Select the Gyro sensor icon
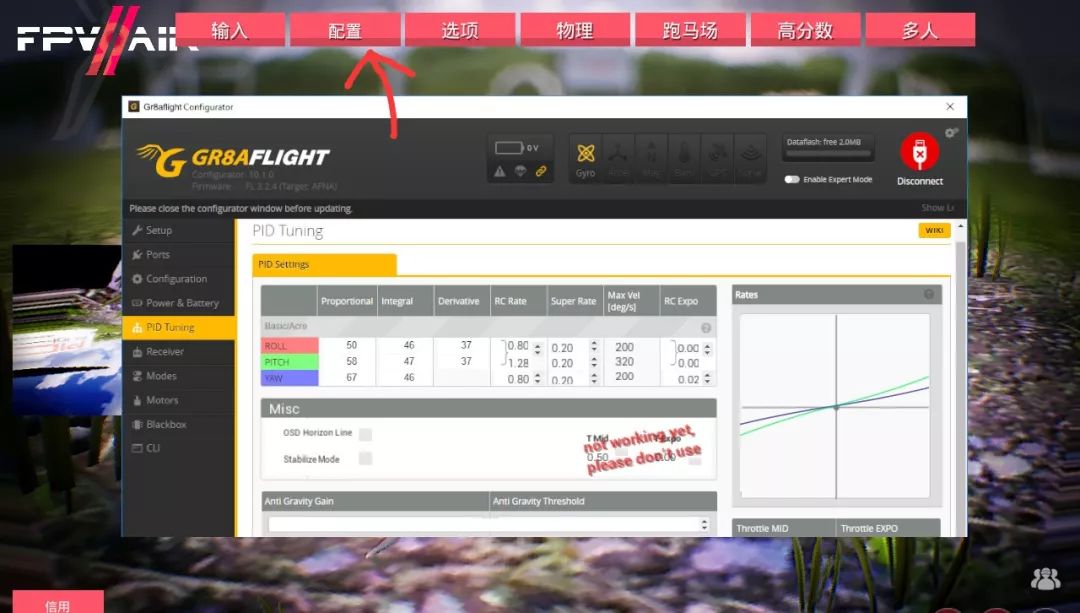Image resolution: width=1080 pixels, height=613 pixels. (x=586, y=154)
